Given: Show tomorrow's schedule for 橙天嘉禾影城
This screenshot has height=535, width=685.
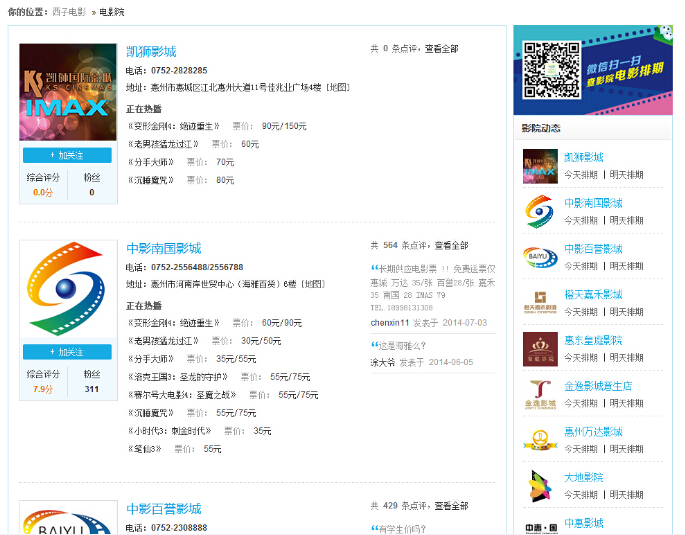Looking at the screenshot, I should [x=626, y=312].
